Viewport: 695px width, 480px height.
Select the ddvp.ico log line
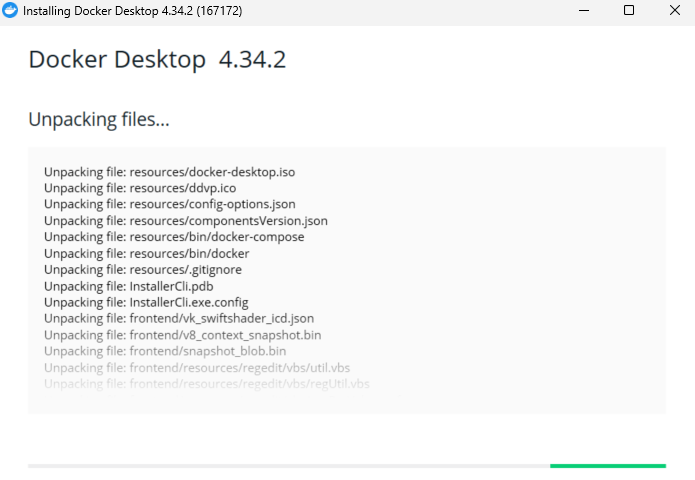(140, 188)
